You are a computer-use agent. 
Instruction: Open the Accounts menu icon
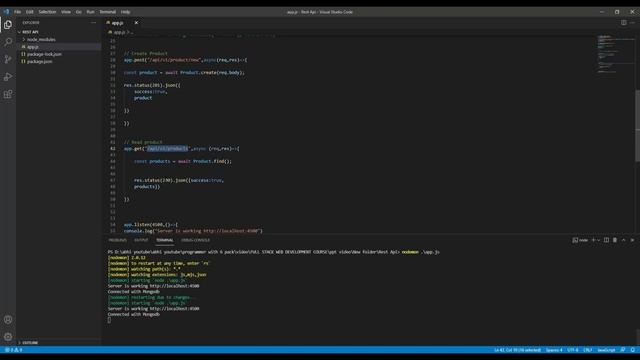pos(8,320)
